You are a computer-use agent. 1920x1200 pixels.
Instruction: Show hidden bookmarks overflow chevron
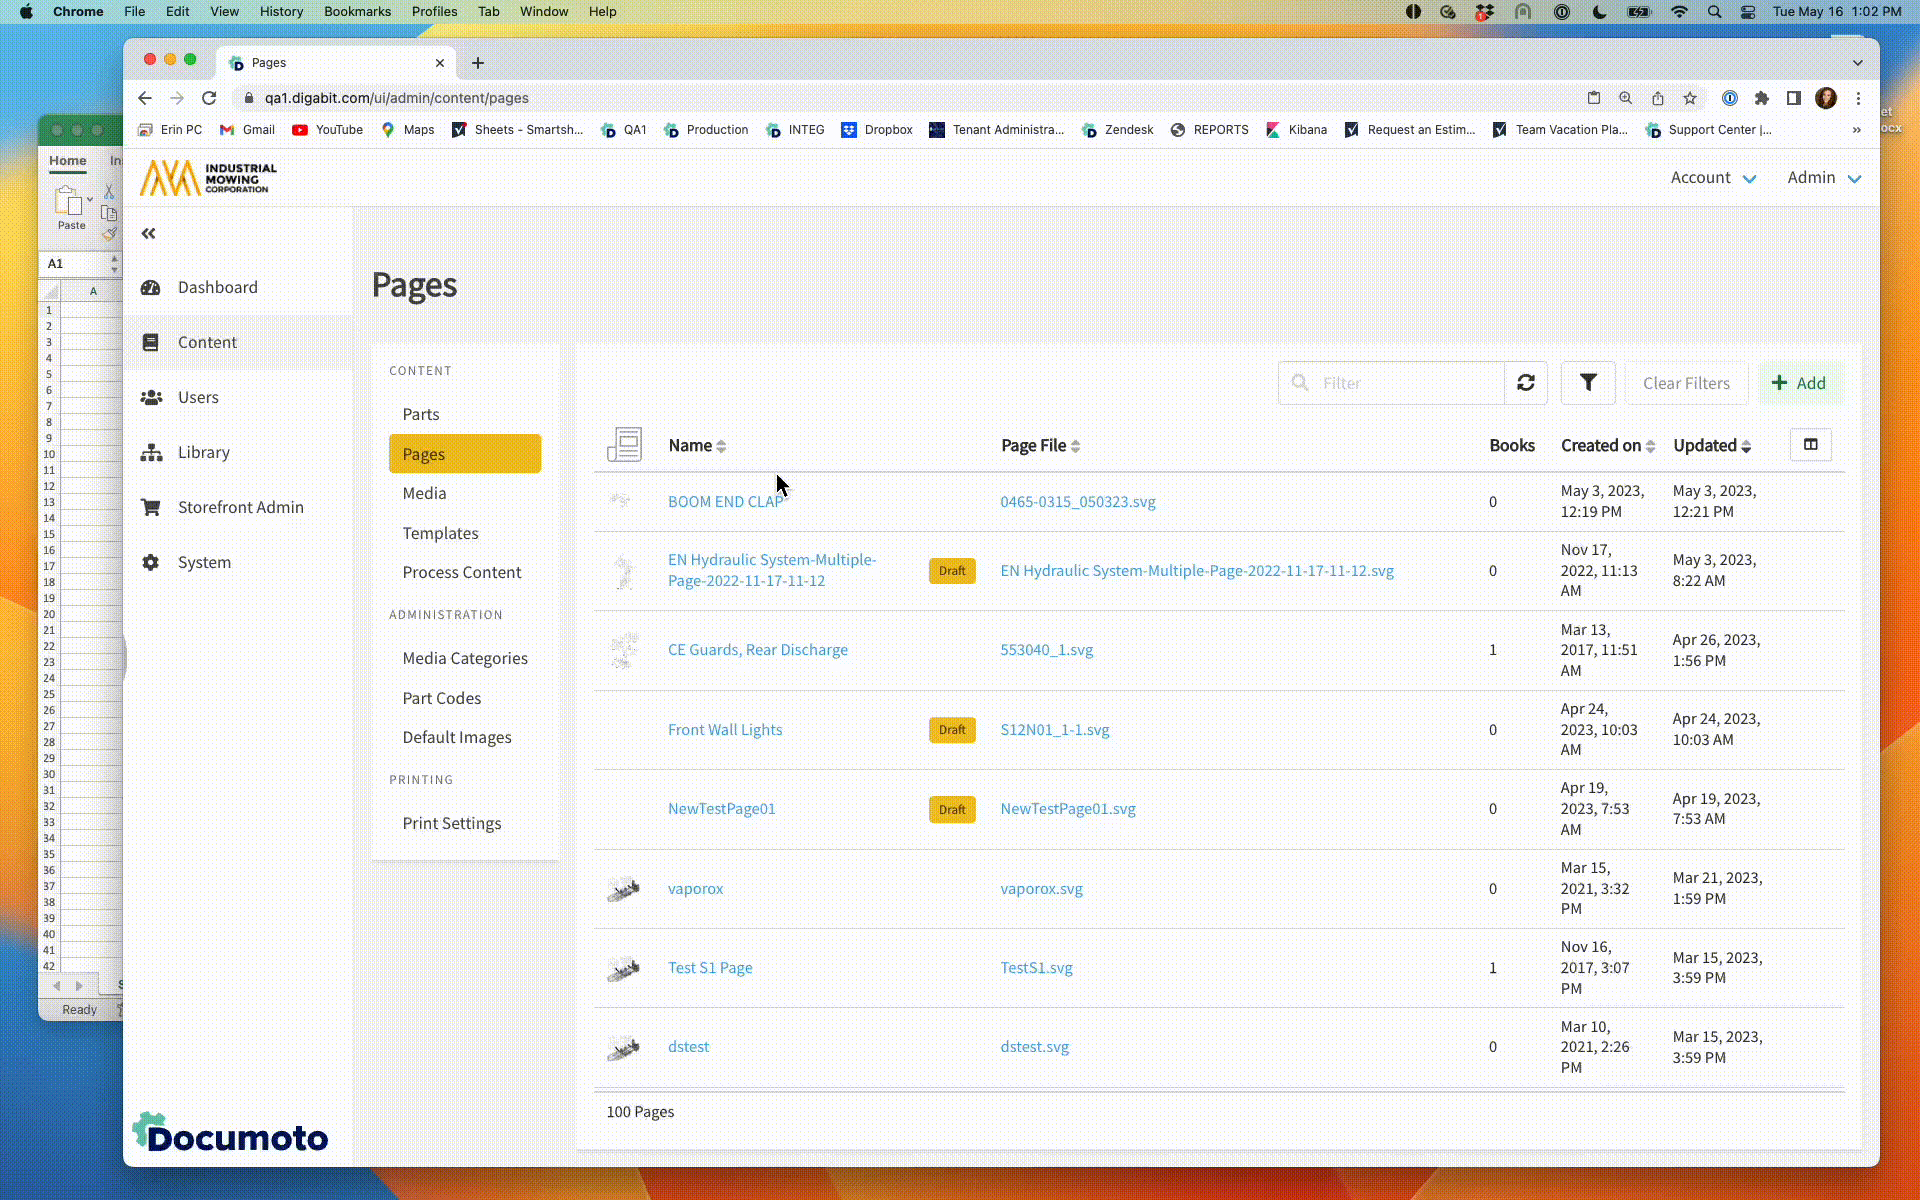(1856, 130)
